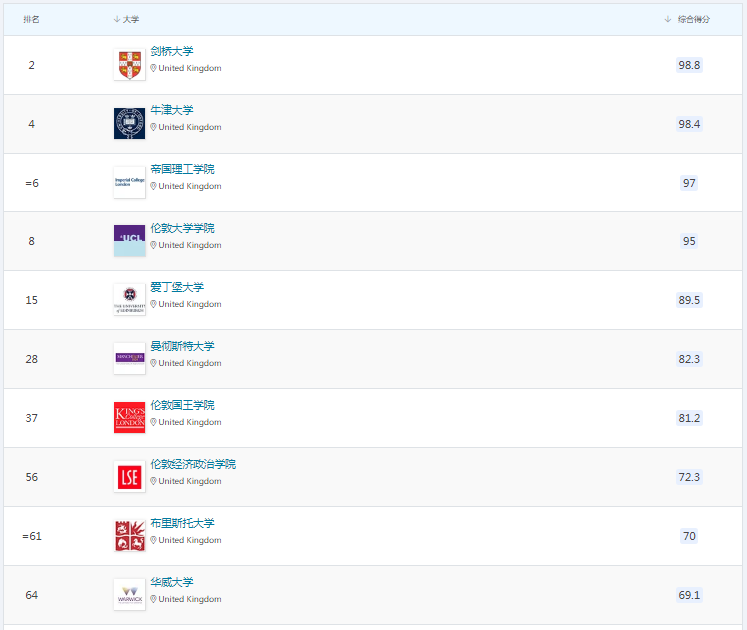
Task: Click the King's College London red logo
Action: 129,418
